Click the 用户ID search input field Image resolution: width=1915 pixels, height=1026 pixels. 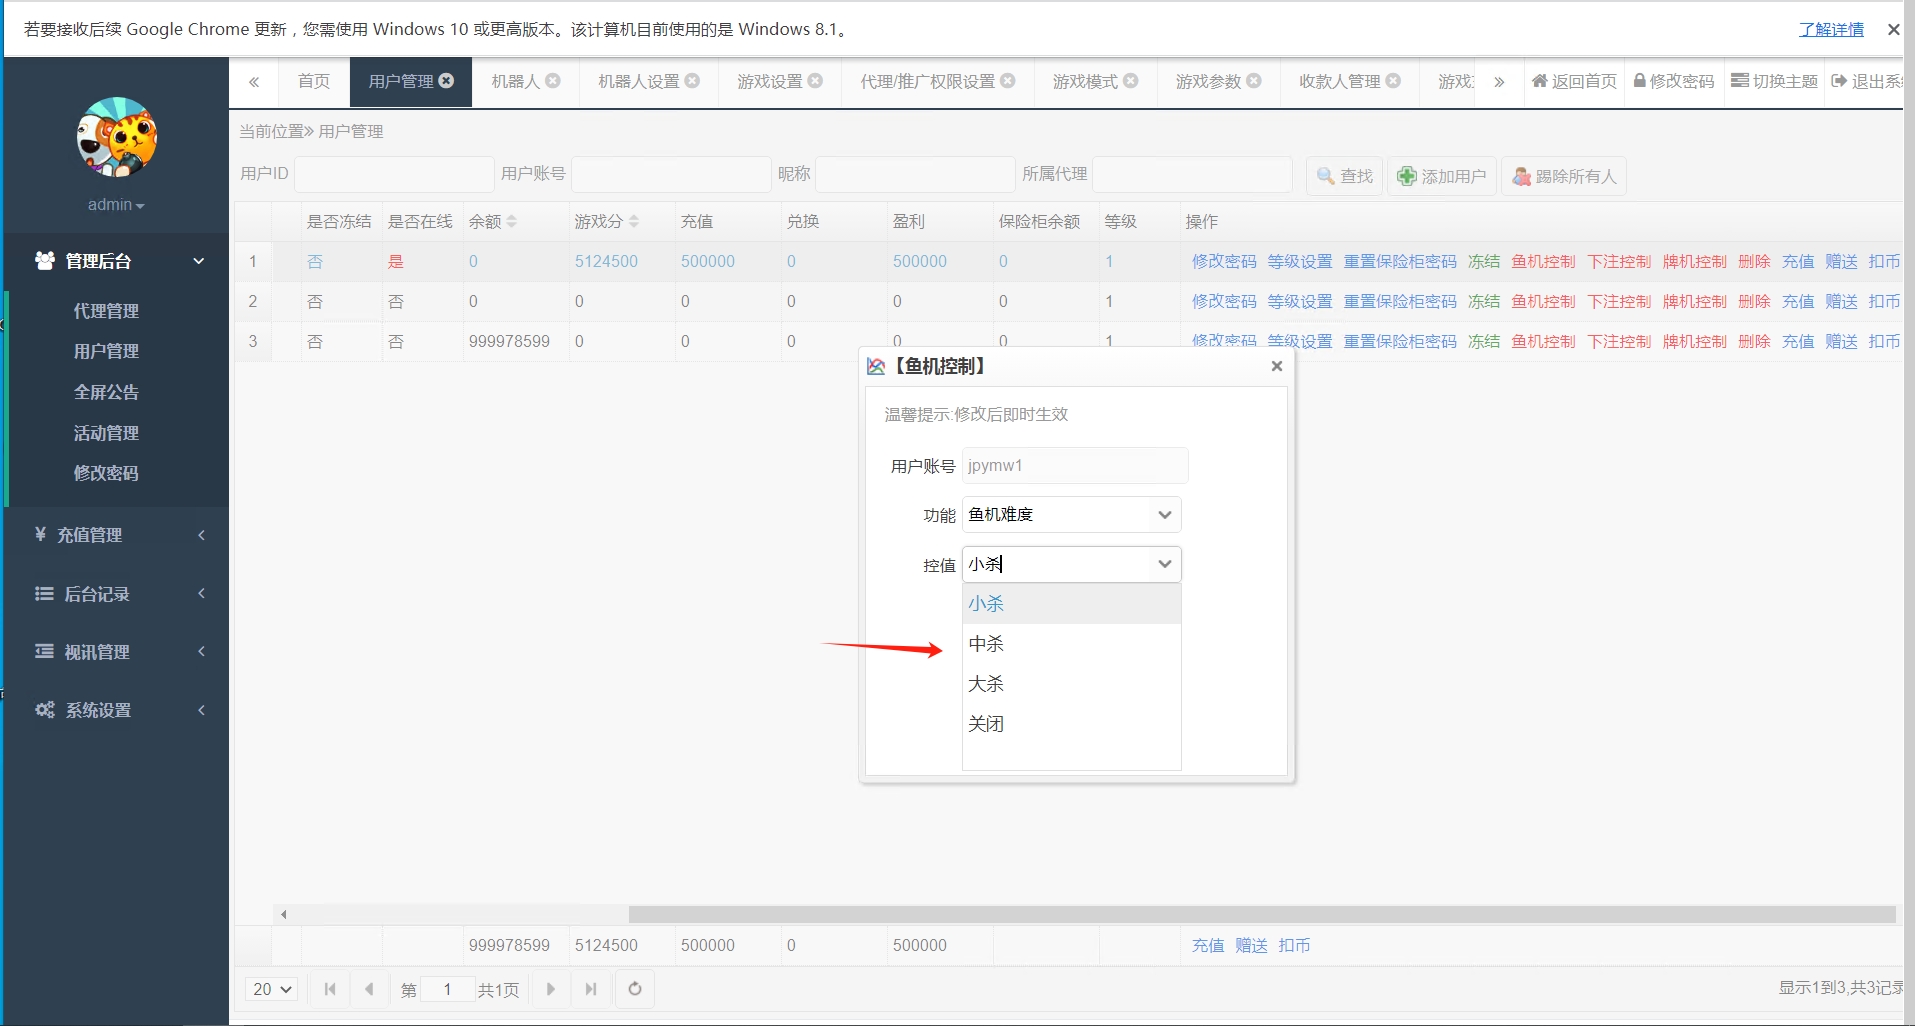coord(394,174)
